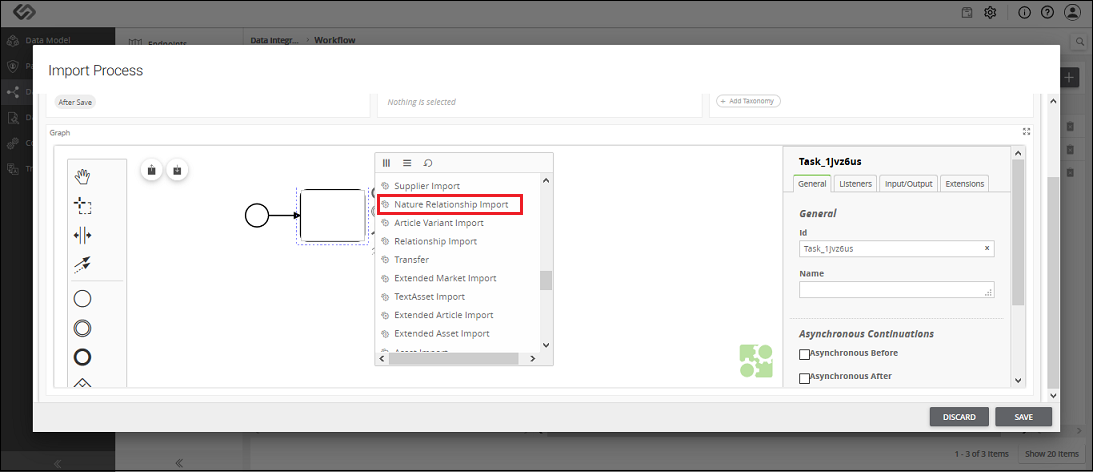Viewport: 1093px width, 472px height.
Task: Open the user profile icon
Action: tap(1072, 13)
